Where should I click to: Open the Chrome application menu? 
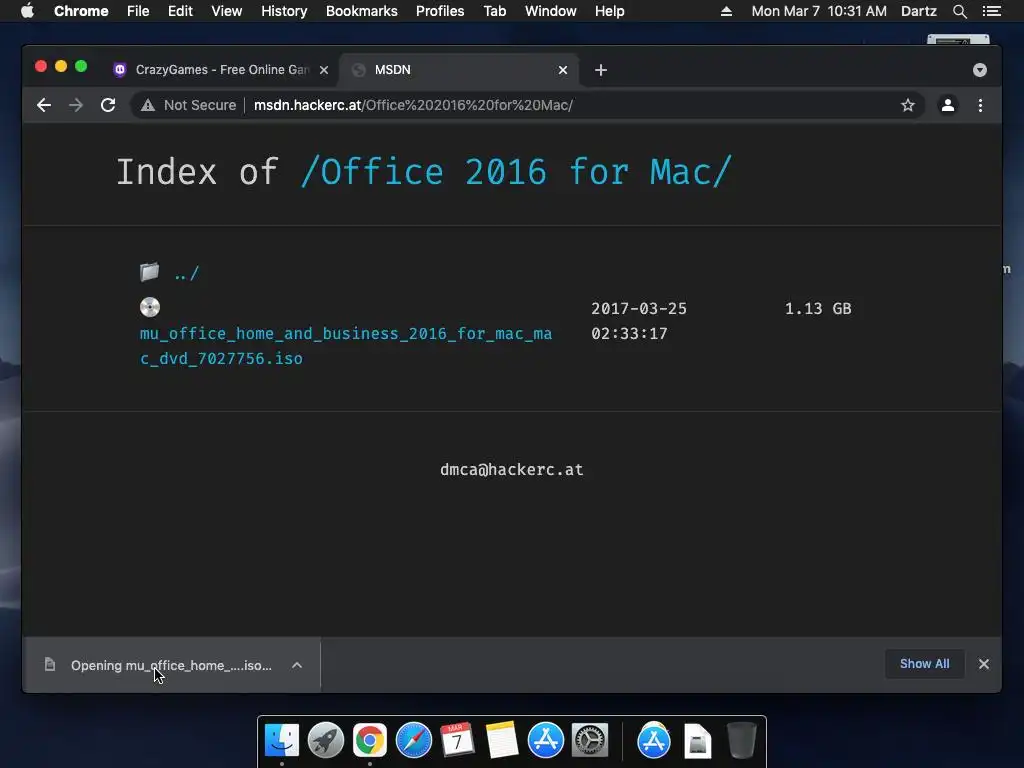tap(81, 11)
